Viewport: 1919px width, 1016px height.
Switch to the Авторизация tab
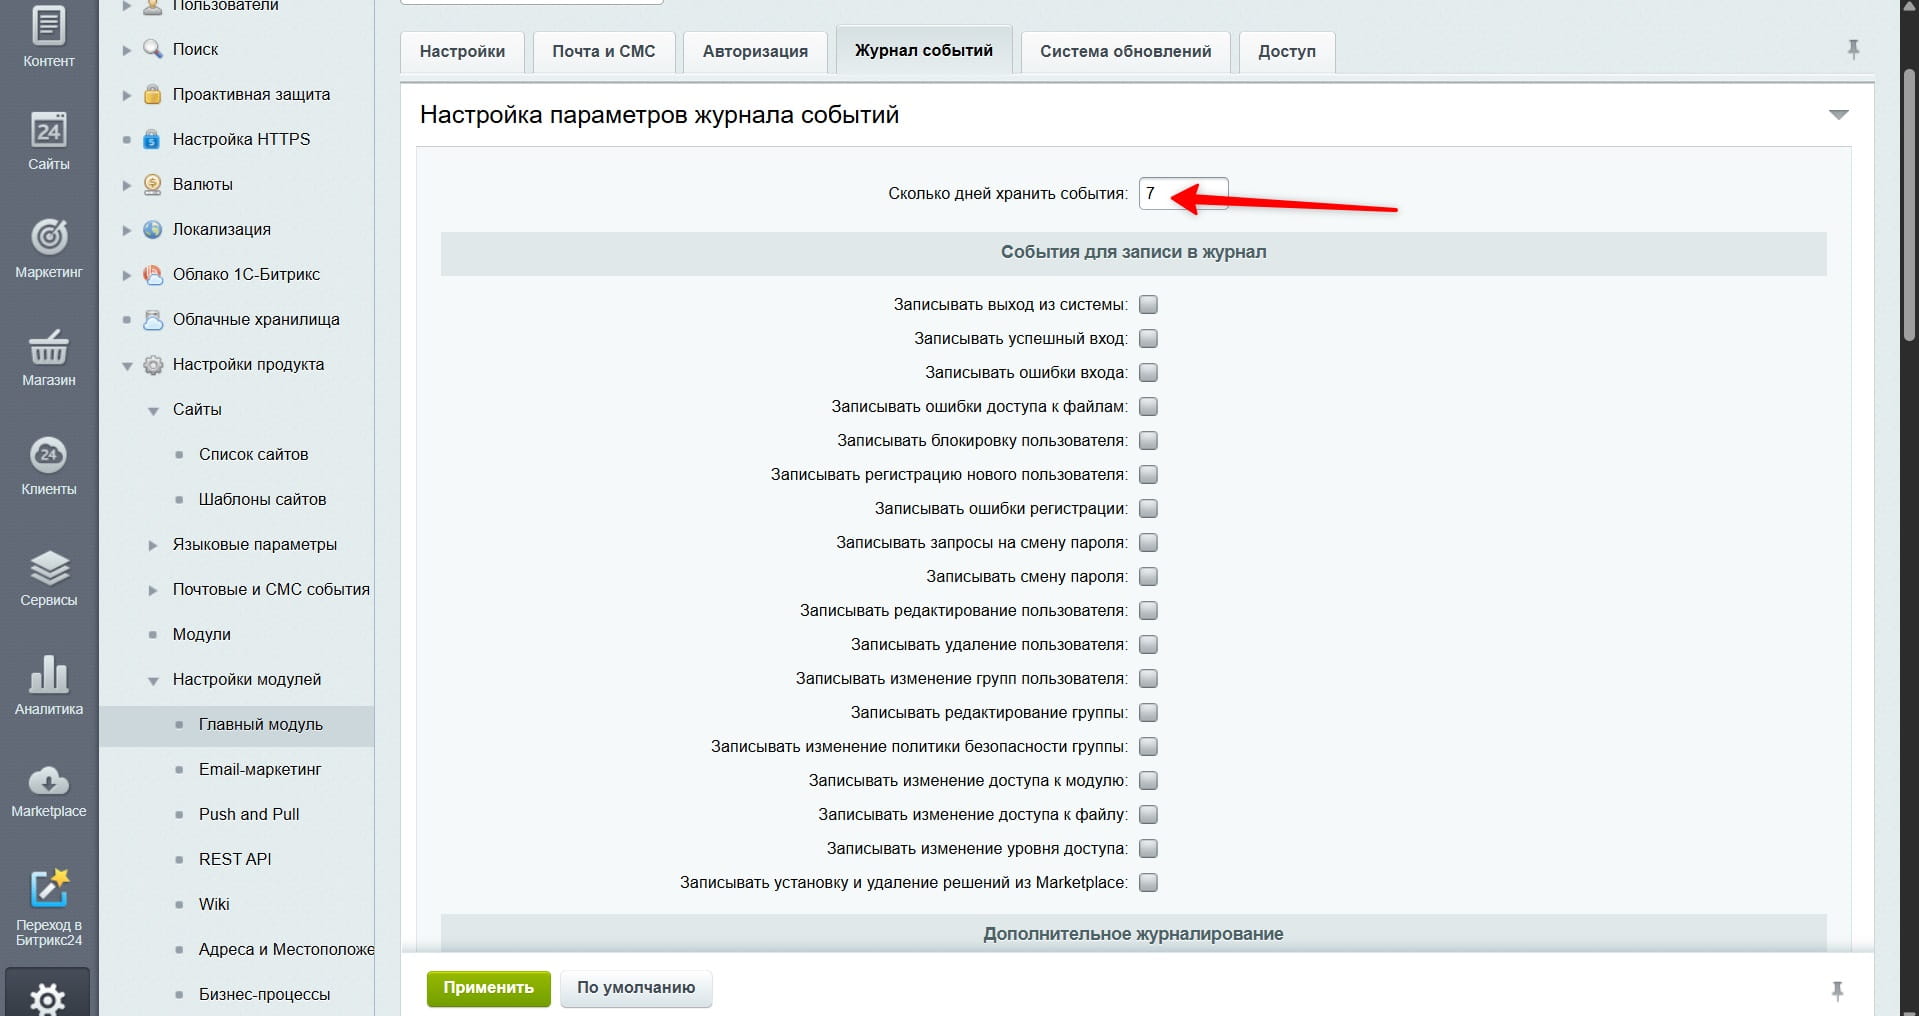tap(754, 51)
